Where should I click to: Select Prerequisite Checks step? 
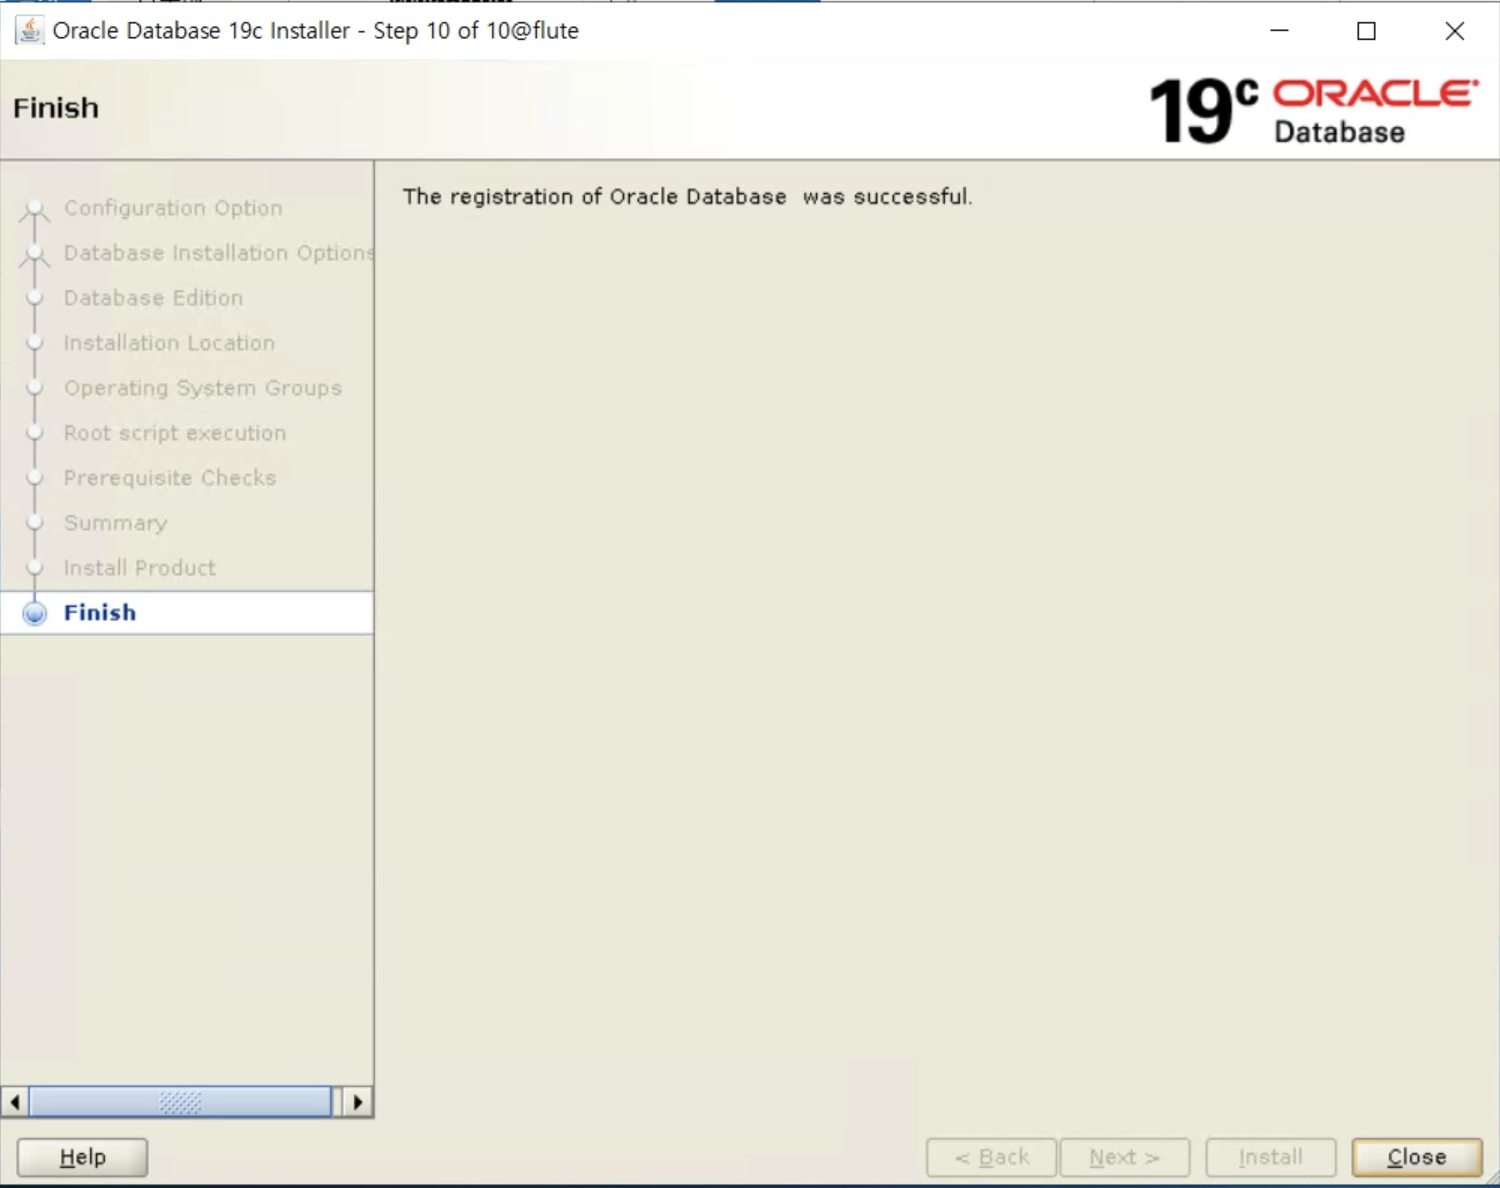pyautogui.click(x=170, y=478)
